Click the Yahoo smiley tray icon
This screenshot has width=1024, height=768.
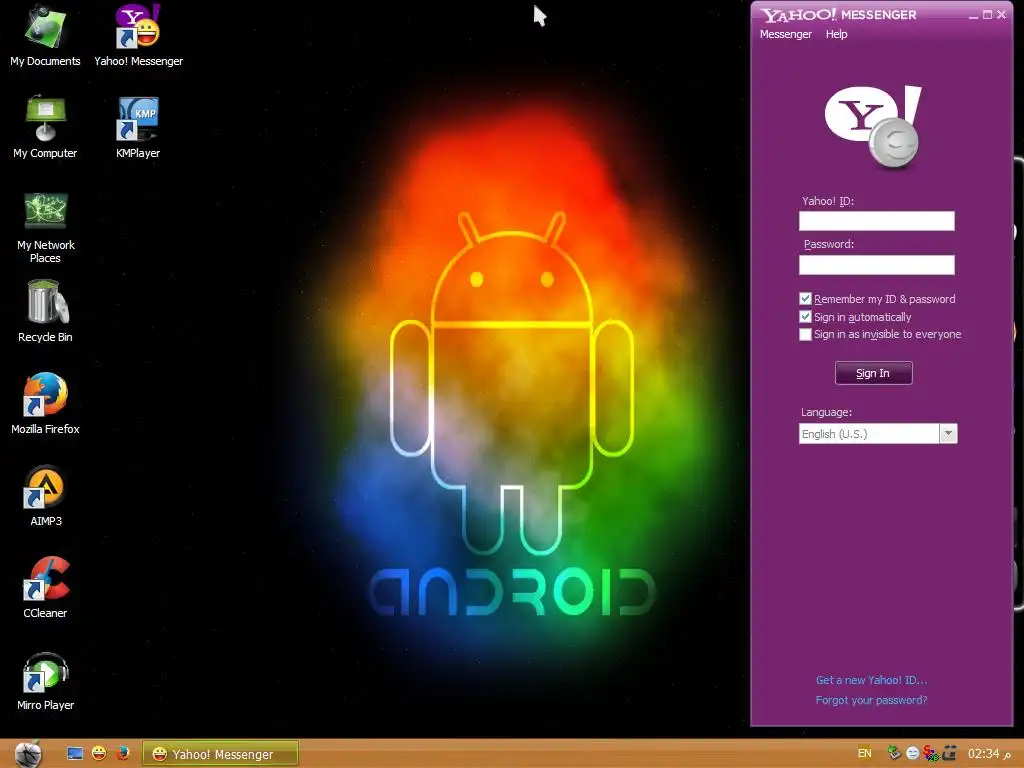click(912, 754)
